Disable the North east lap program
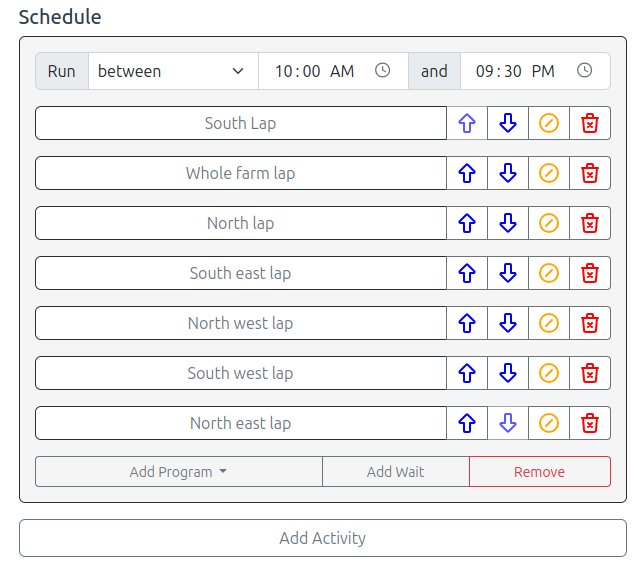644x573 pixels. tap(549, 423)
